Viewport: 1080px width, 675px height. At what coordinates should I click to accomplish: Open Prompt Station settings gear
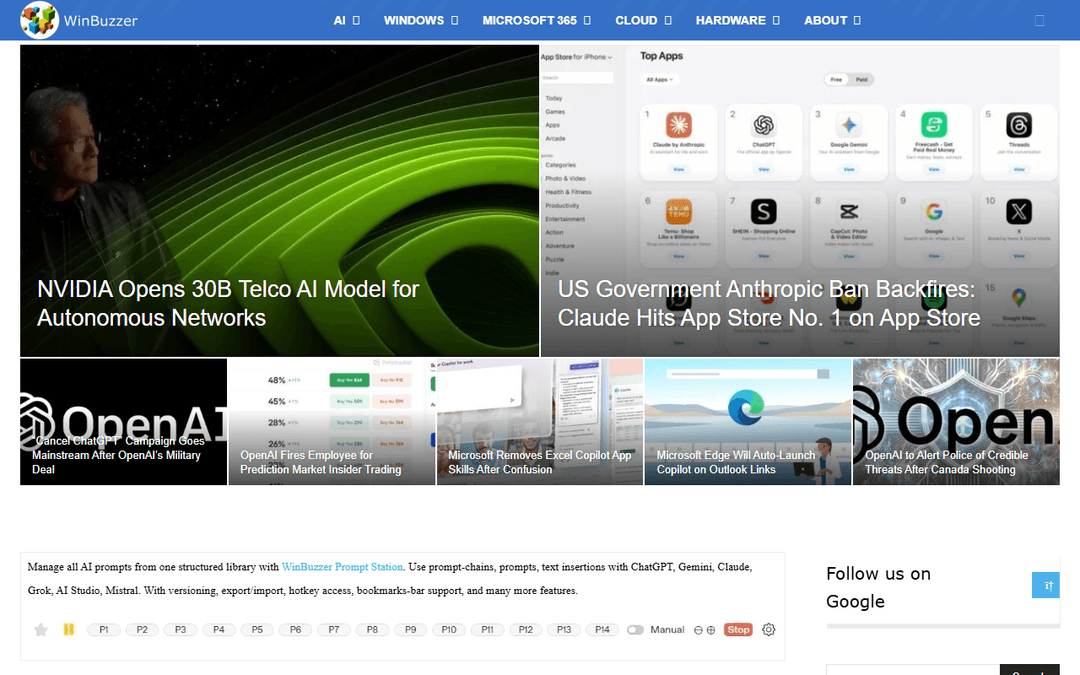769,630
